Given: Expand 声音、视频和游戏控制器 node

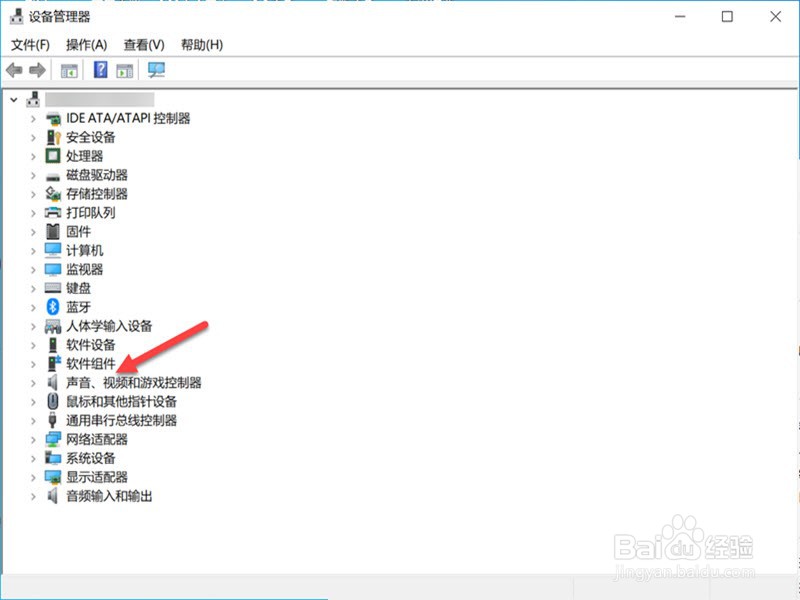Looking at the screenshot, I should click(34, 383).
